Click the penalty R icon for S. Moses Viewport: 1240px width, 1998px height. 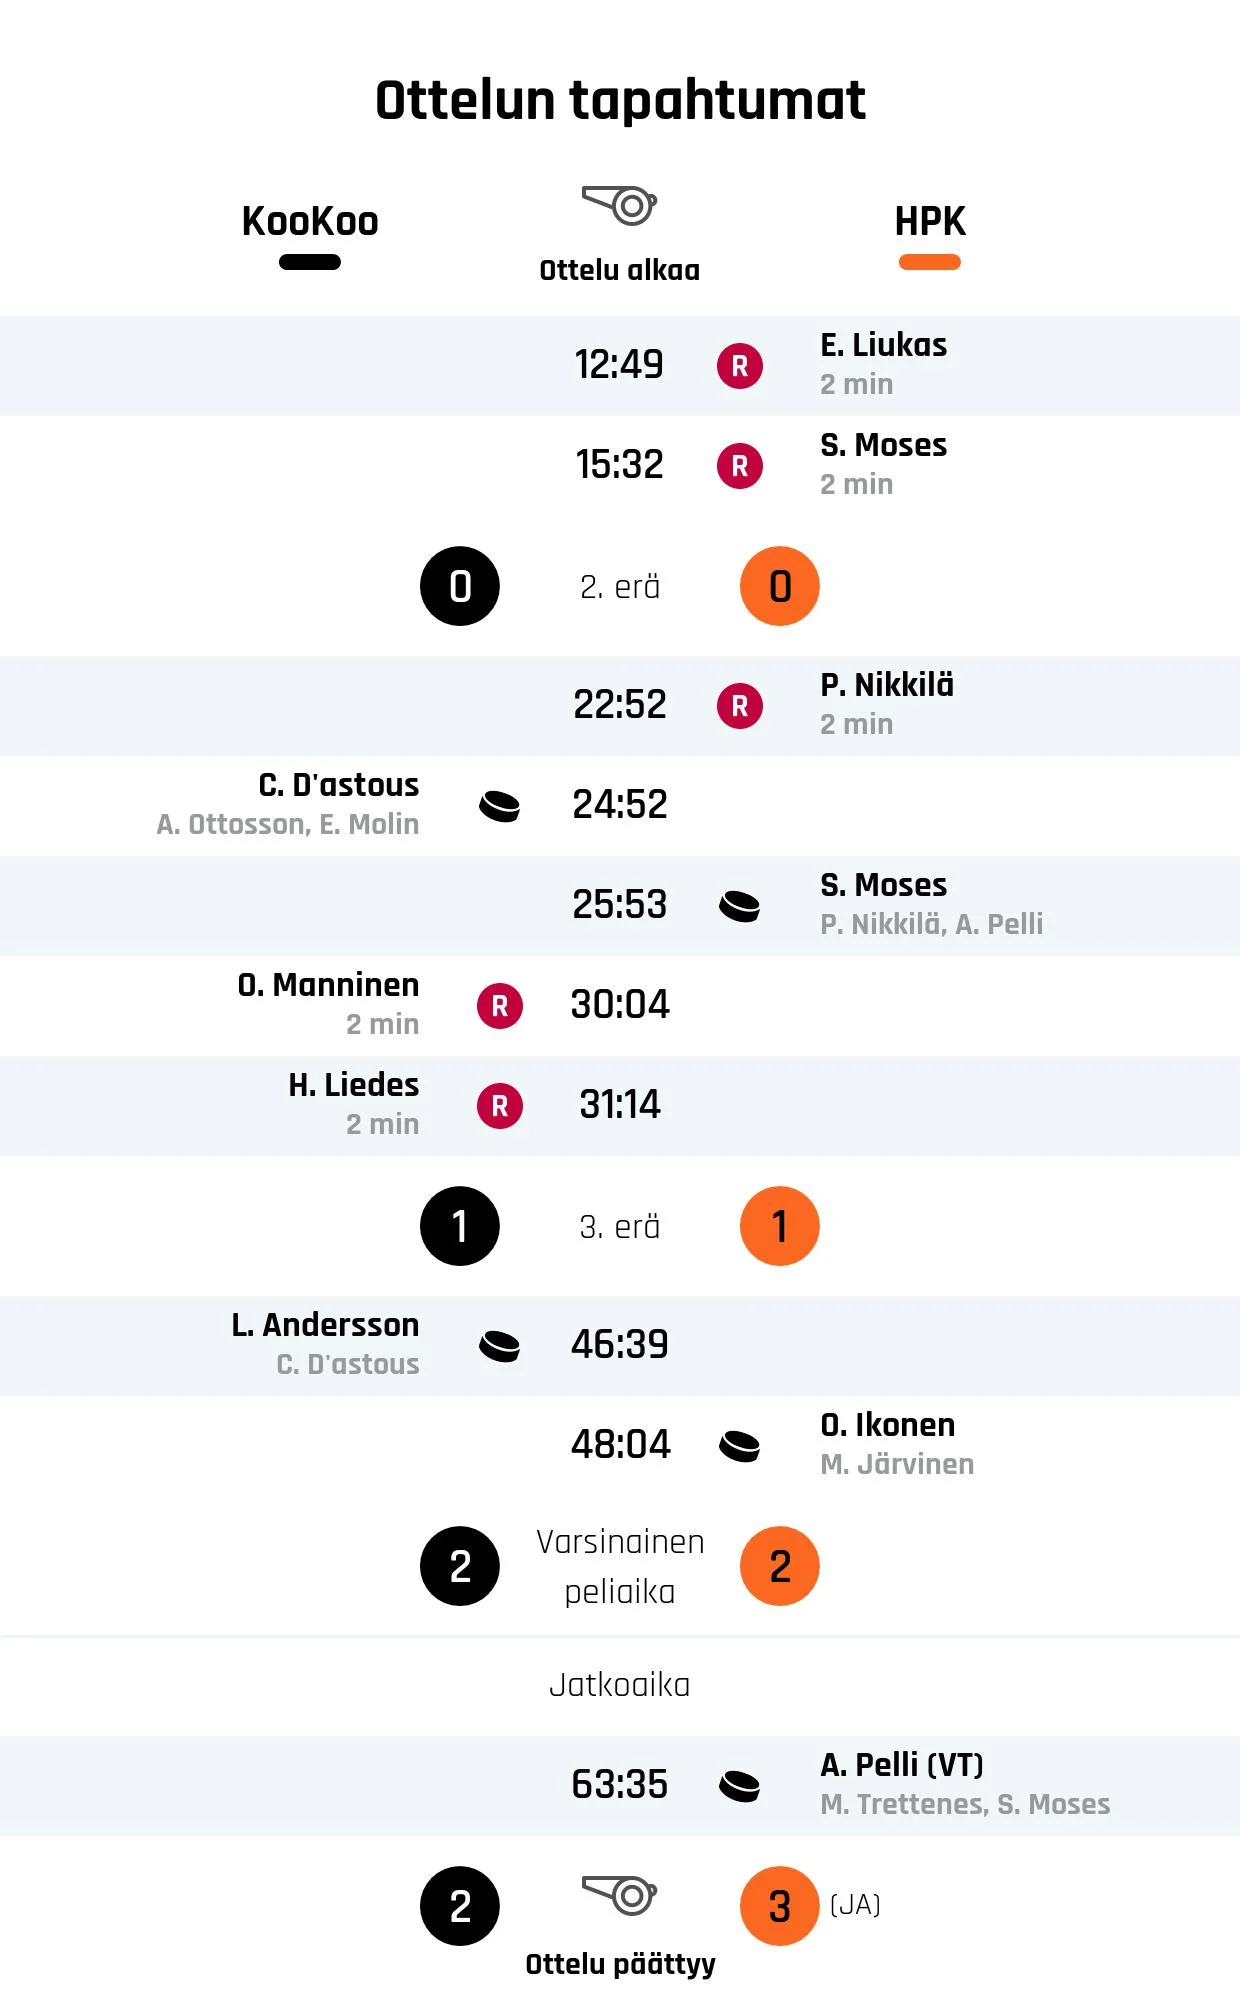(x=740, y=466)
